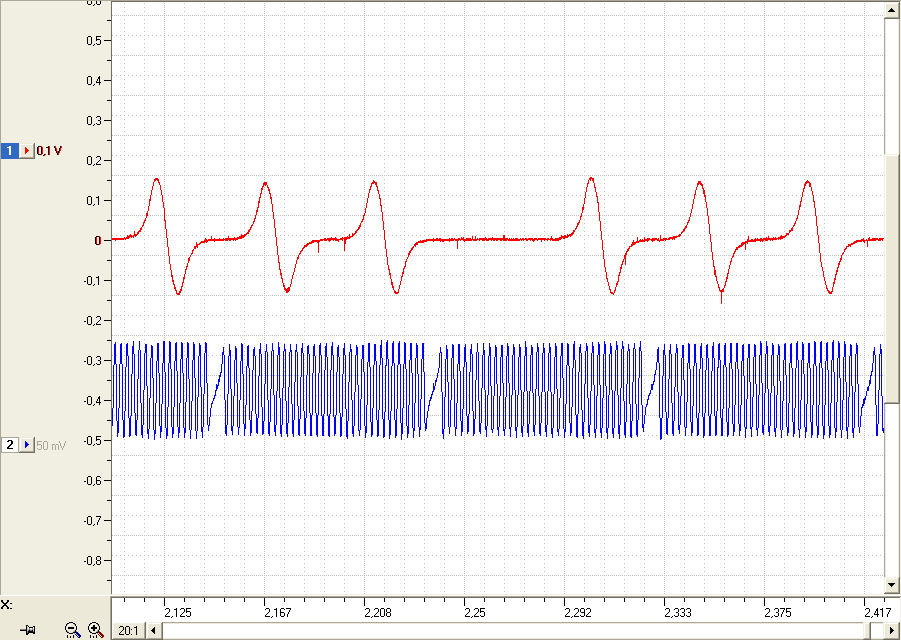Screen dimensions: 901x640
Task: Click voltage axis label 0,3
Action: pos(94,121)
